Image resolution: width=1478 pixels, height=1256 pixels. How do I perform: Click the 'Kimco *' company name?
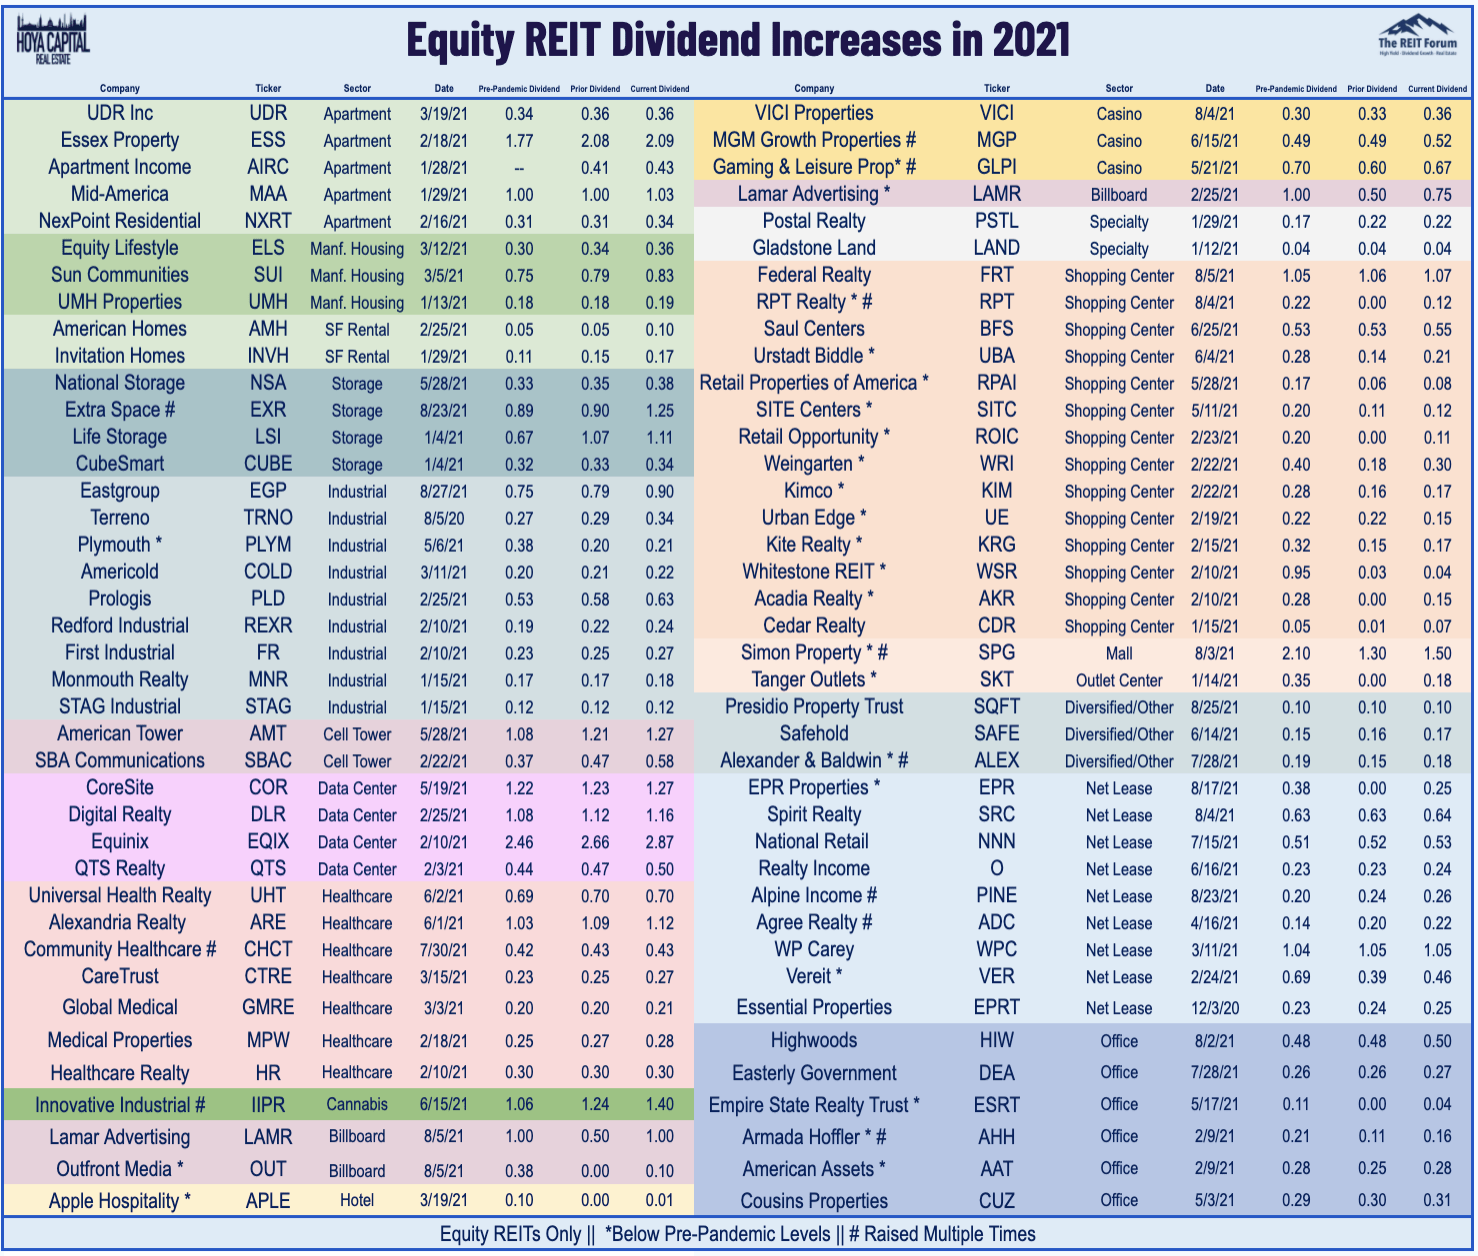point(814,491)
